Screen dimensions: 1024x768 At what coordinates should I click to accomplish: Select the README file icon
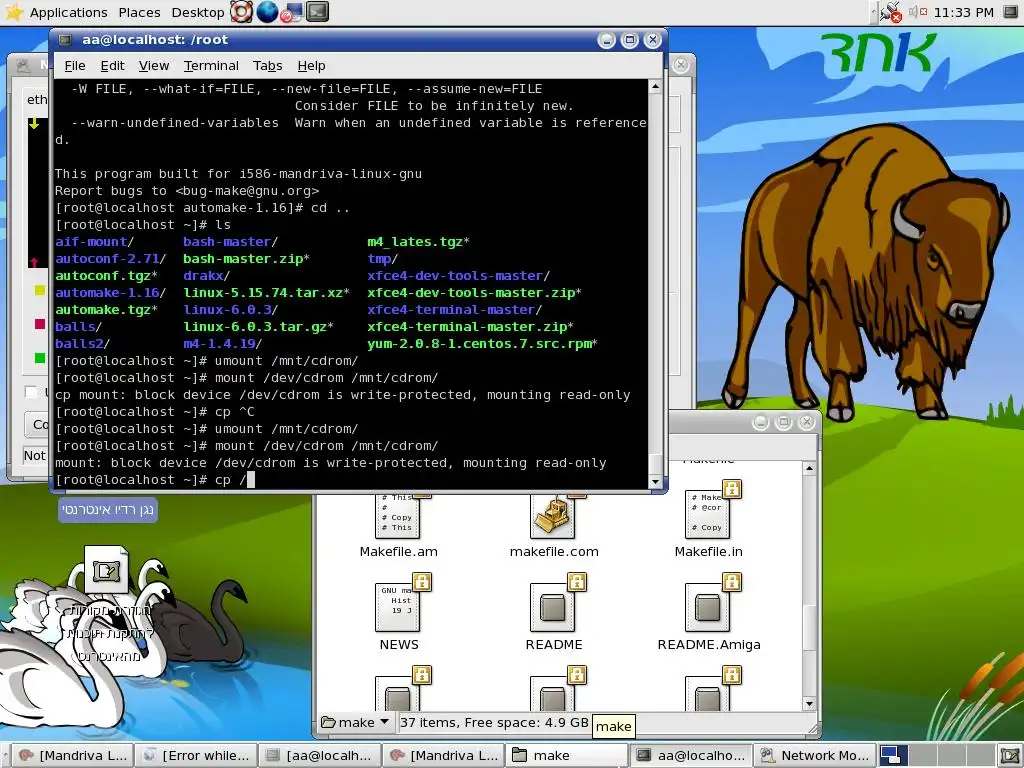553,607
